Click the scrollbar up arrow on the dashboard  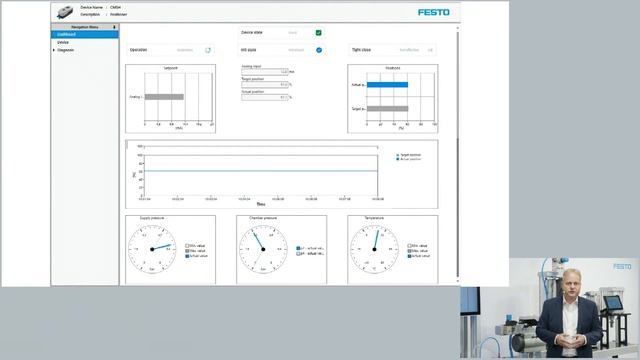(458, 28)
